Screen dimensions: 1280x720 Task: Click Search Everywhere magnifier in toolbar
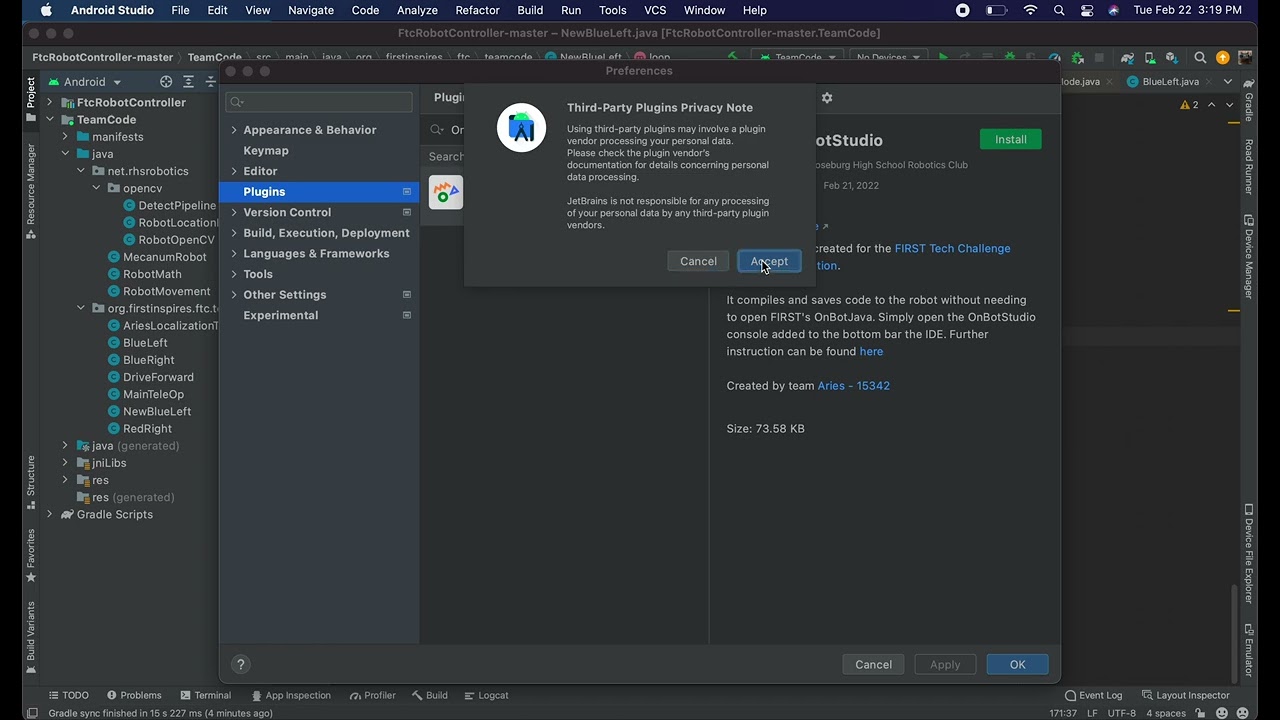1200,58
